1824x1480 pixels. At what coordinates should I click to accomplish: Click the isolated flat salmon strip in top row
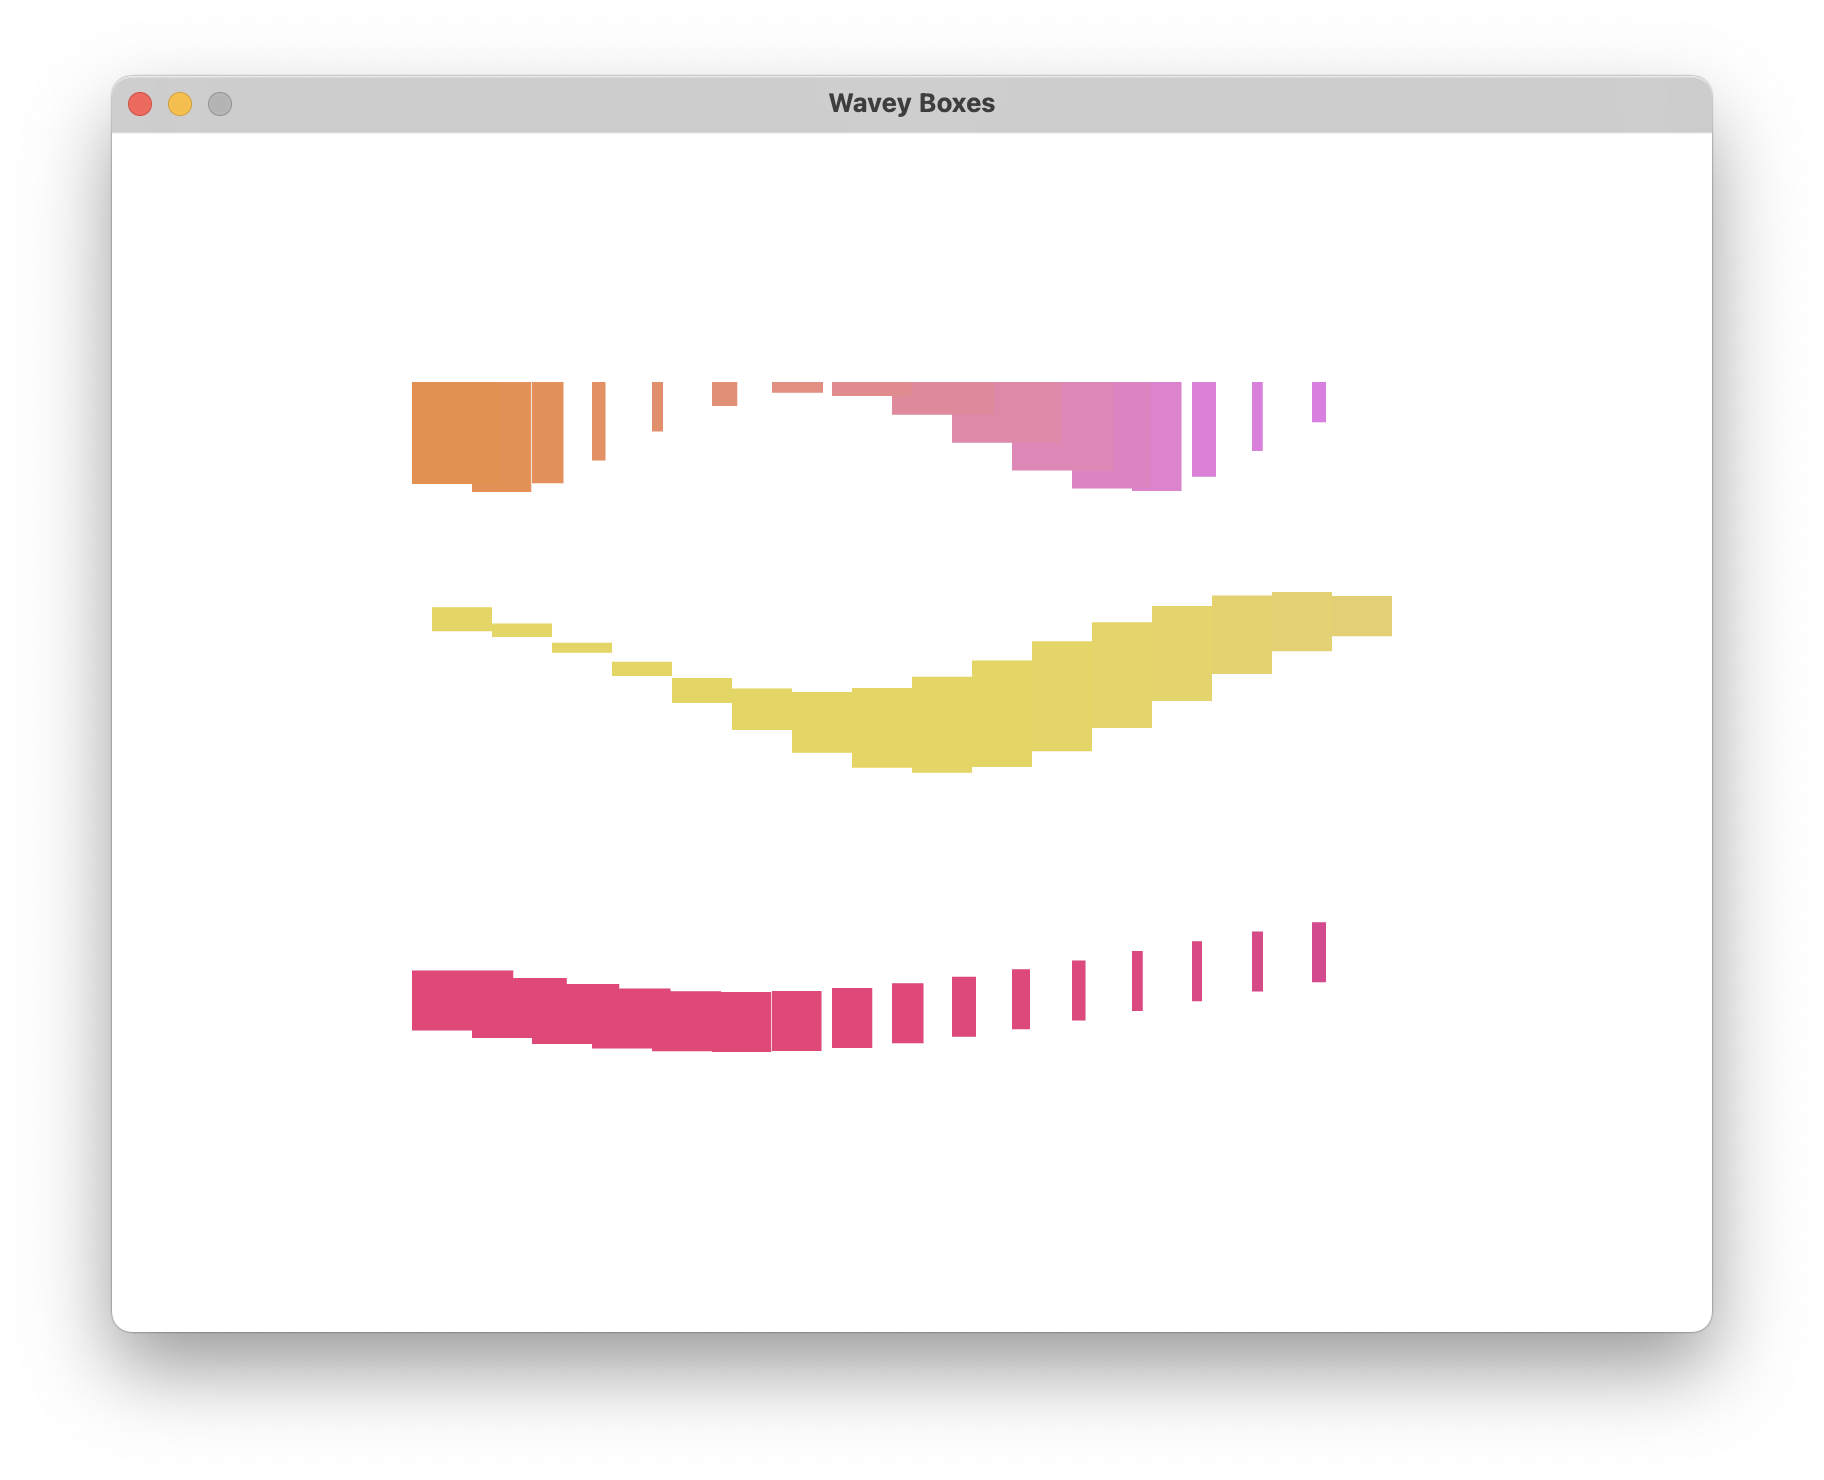coord(797,387)
